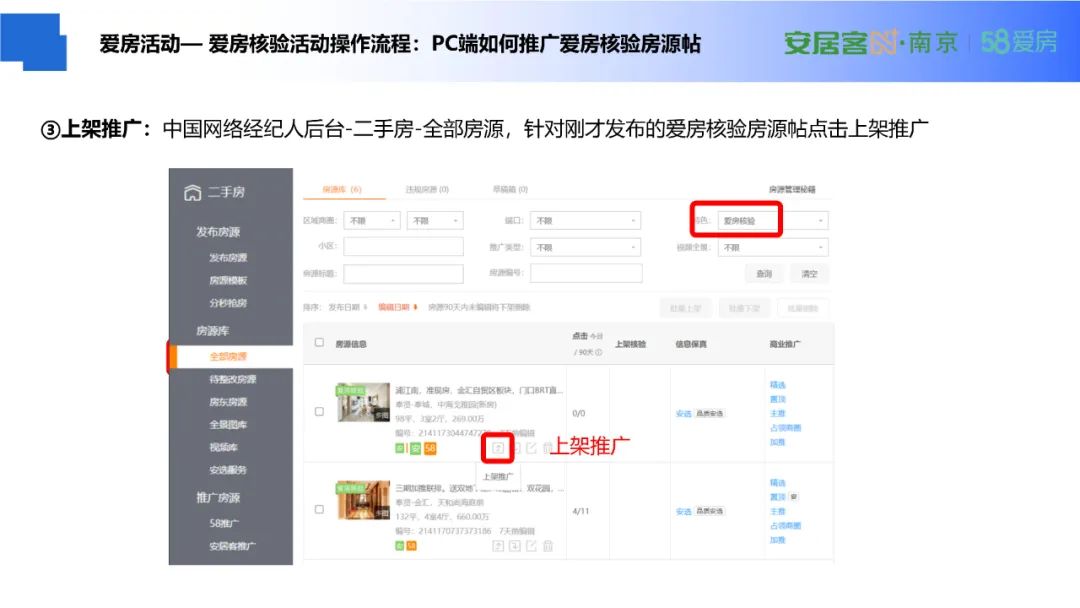Click the info icon next to /90天 header
Screen dimensions: 1080x608
pos(599,353)
